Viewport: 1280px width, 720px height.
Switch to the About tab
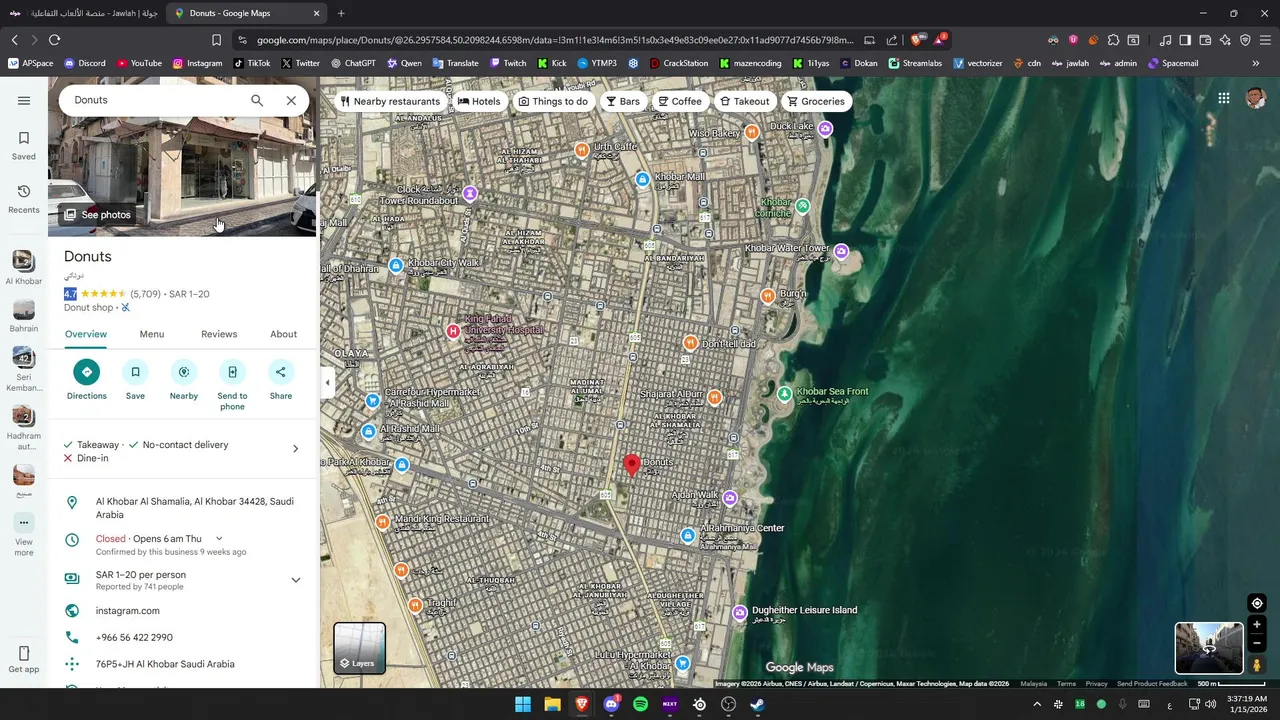pyautogui.click(x=283, y=334)
